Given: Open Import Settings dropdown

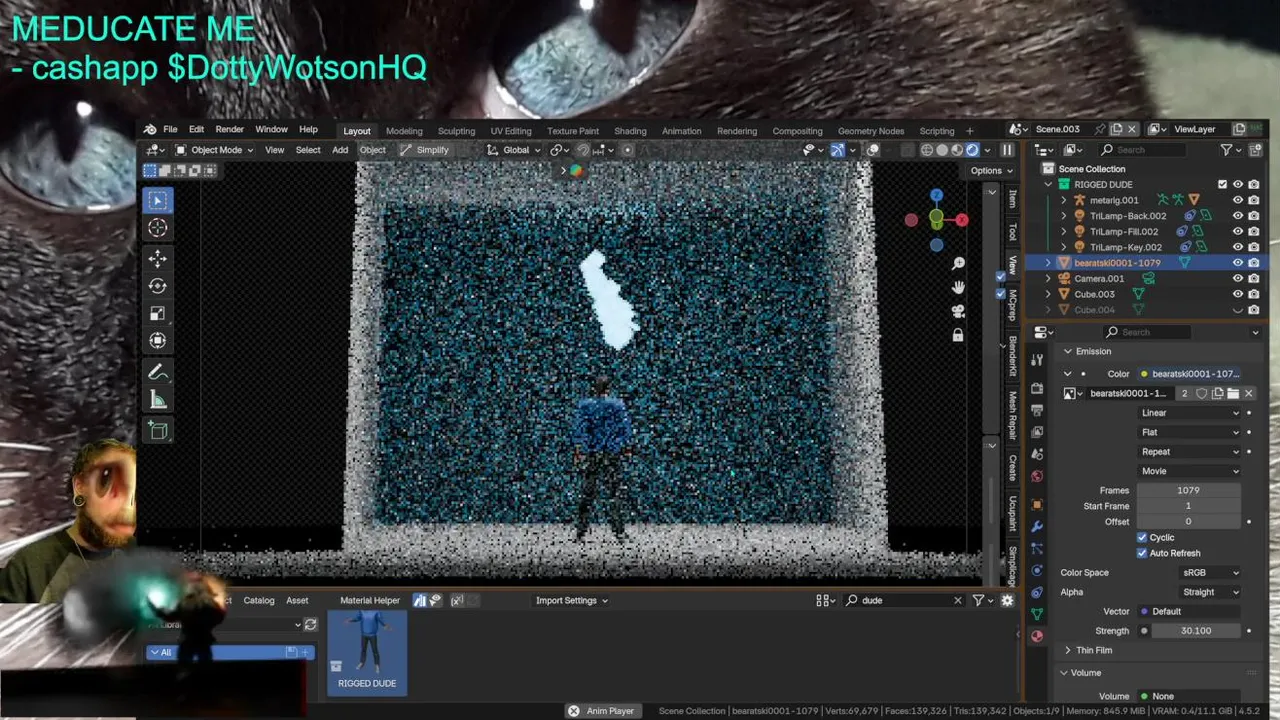Looking at the screenshot, I should (x=571, y=600).
